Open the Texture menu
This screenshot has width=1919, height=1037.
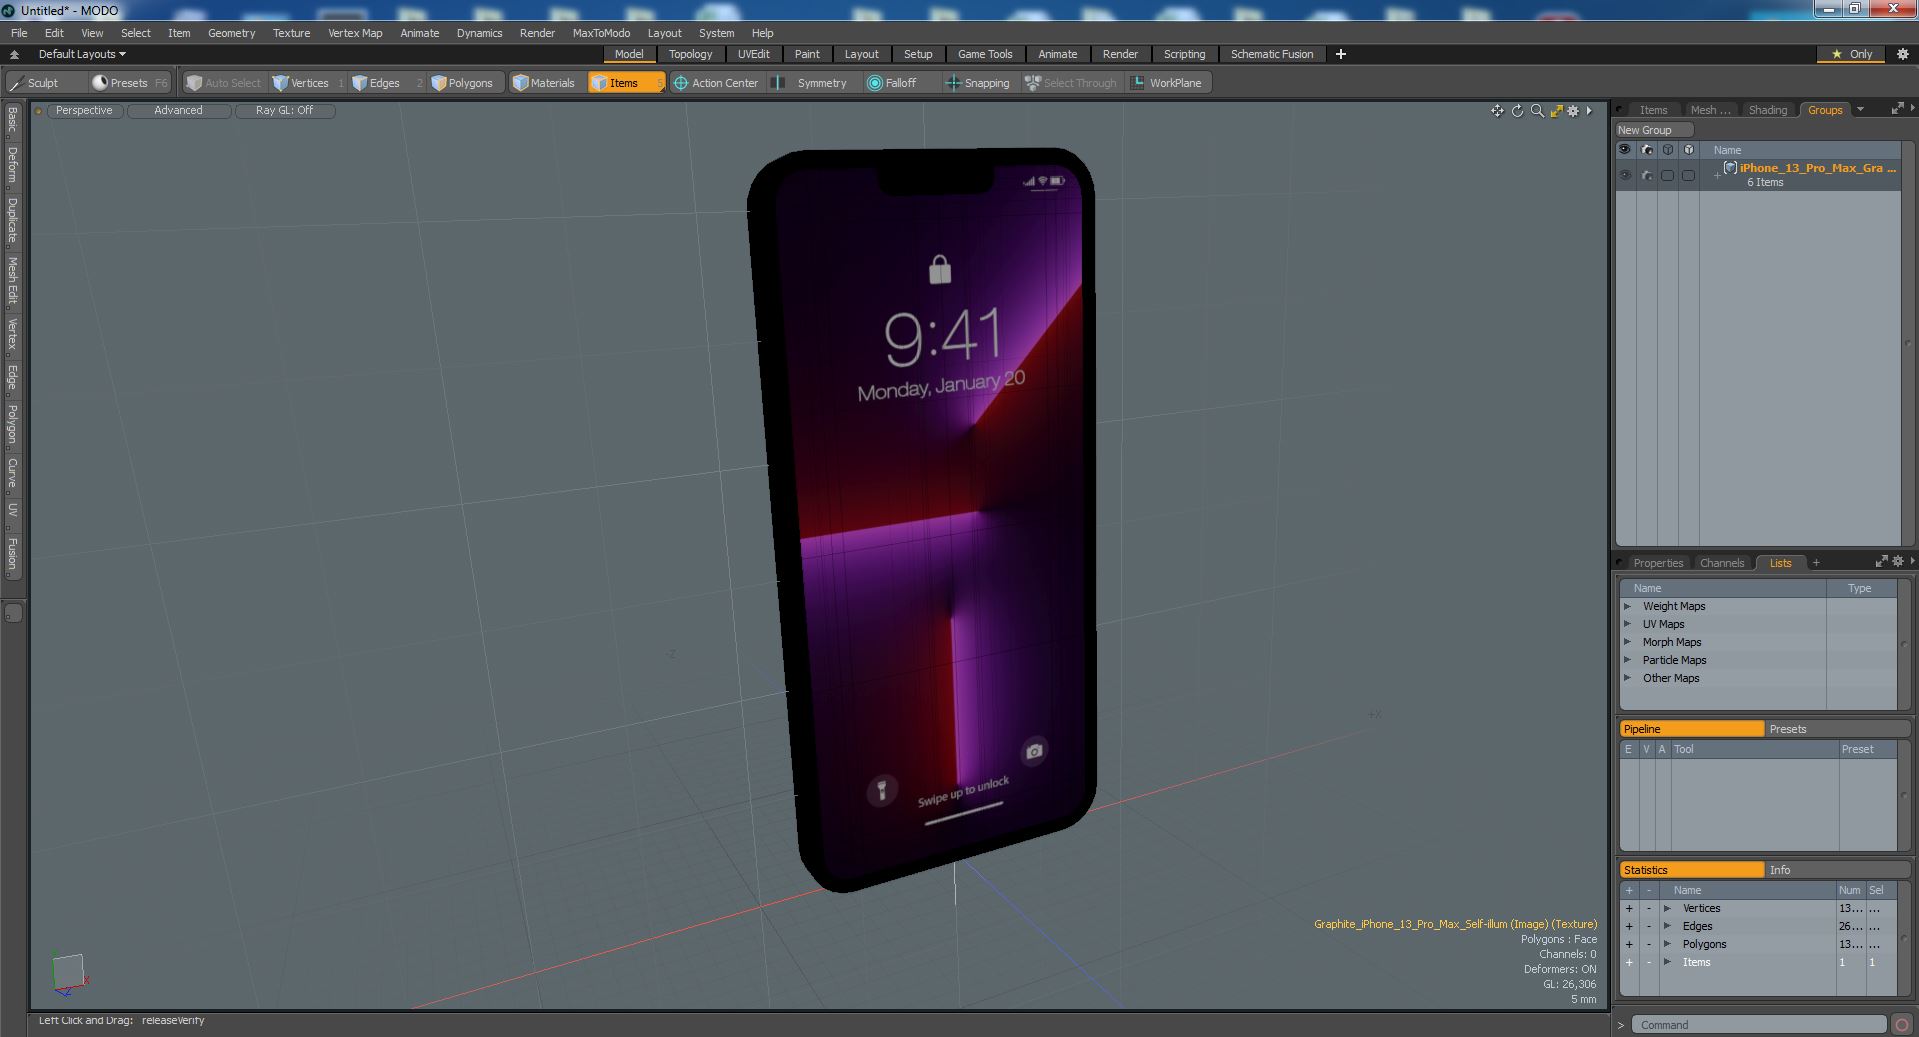291,33
